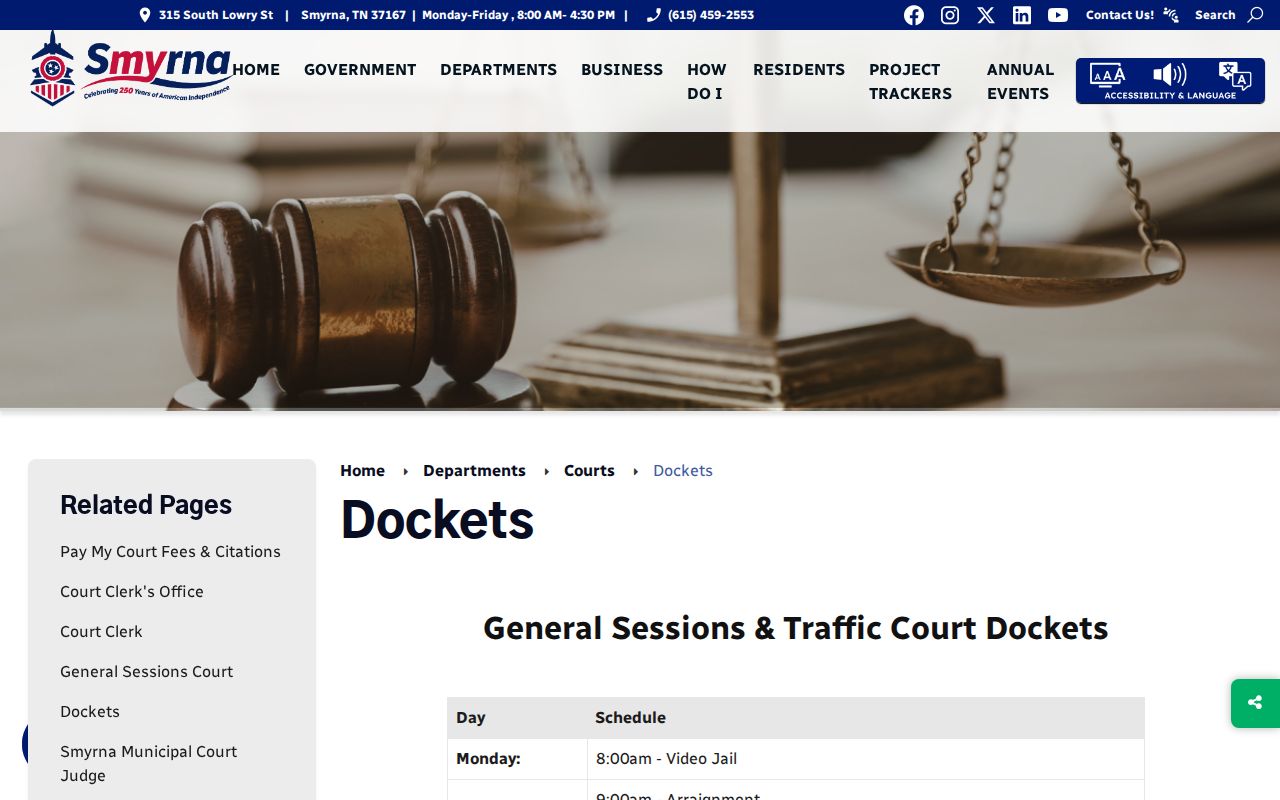Screen dimensions: 1280x800
Task: Open the LinkedIn icon link
Action: coord(1022,15)
